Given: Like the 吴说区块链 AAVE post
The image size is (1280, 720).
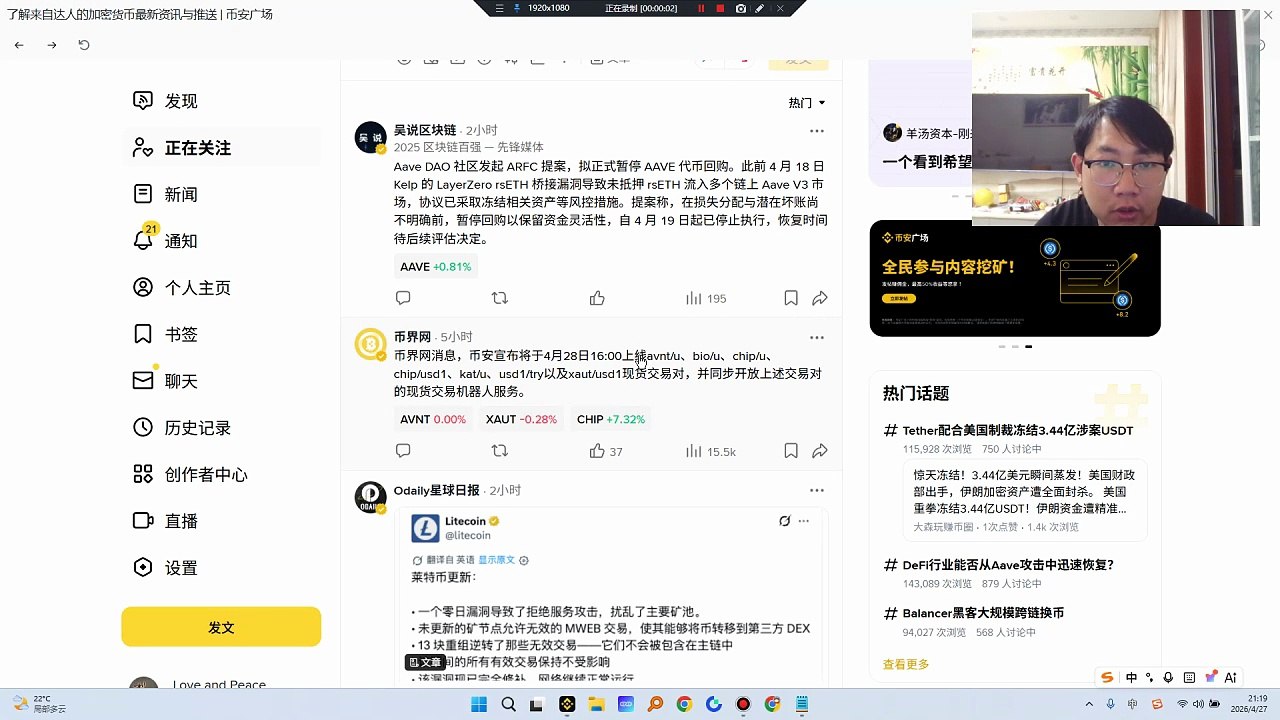Looking at the screenshot, I should pyautogui.click(x=597, y=298).
